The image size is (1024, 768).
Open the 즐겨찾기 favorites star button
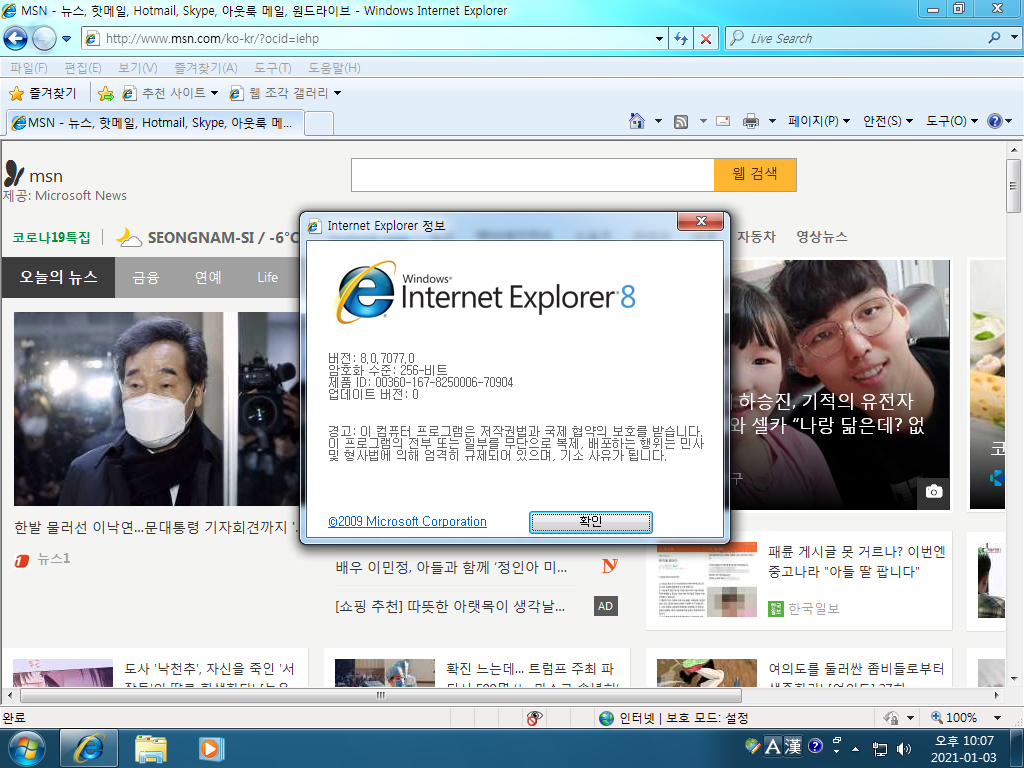pos(43,93)
